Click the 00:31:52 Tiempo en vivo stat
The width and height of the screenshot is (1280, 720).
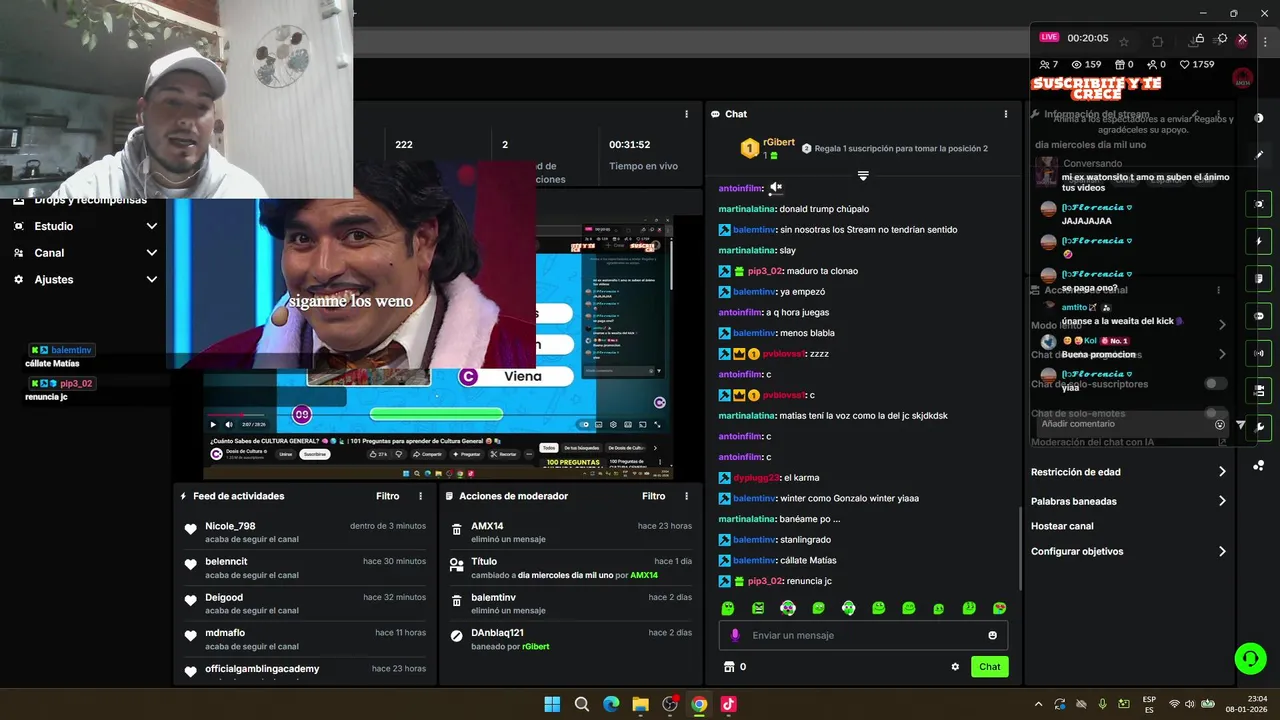point(643,155)
